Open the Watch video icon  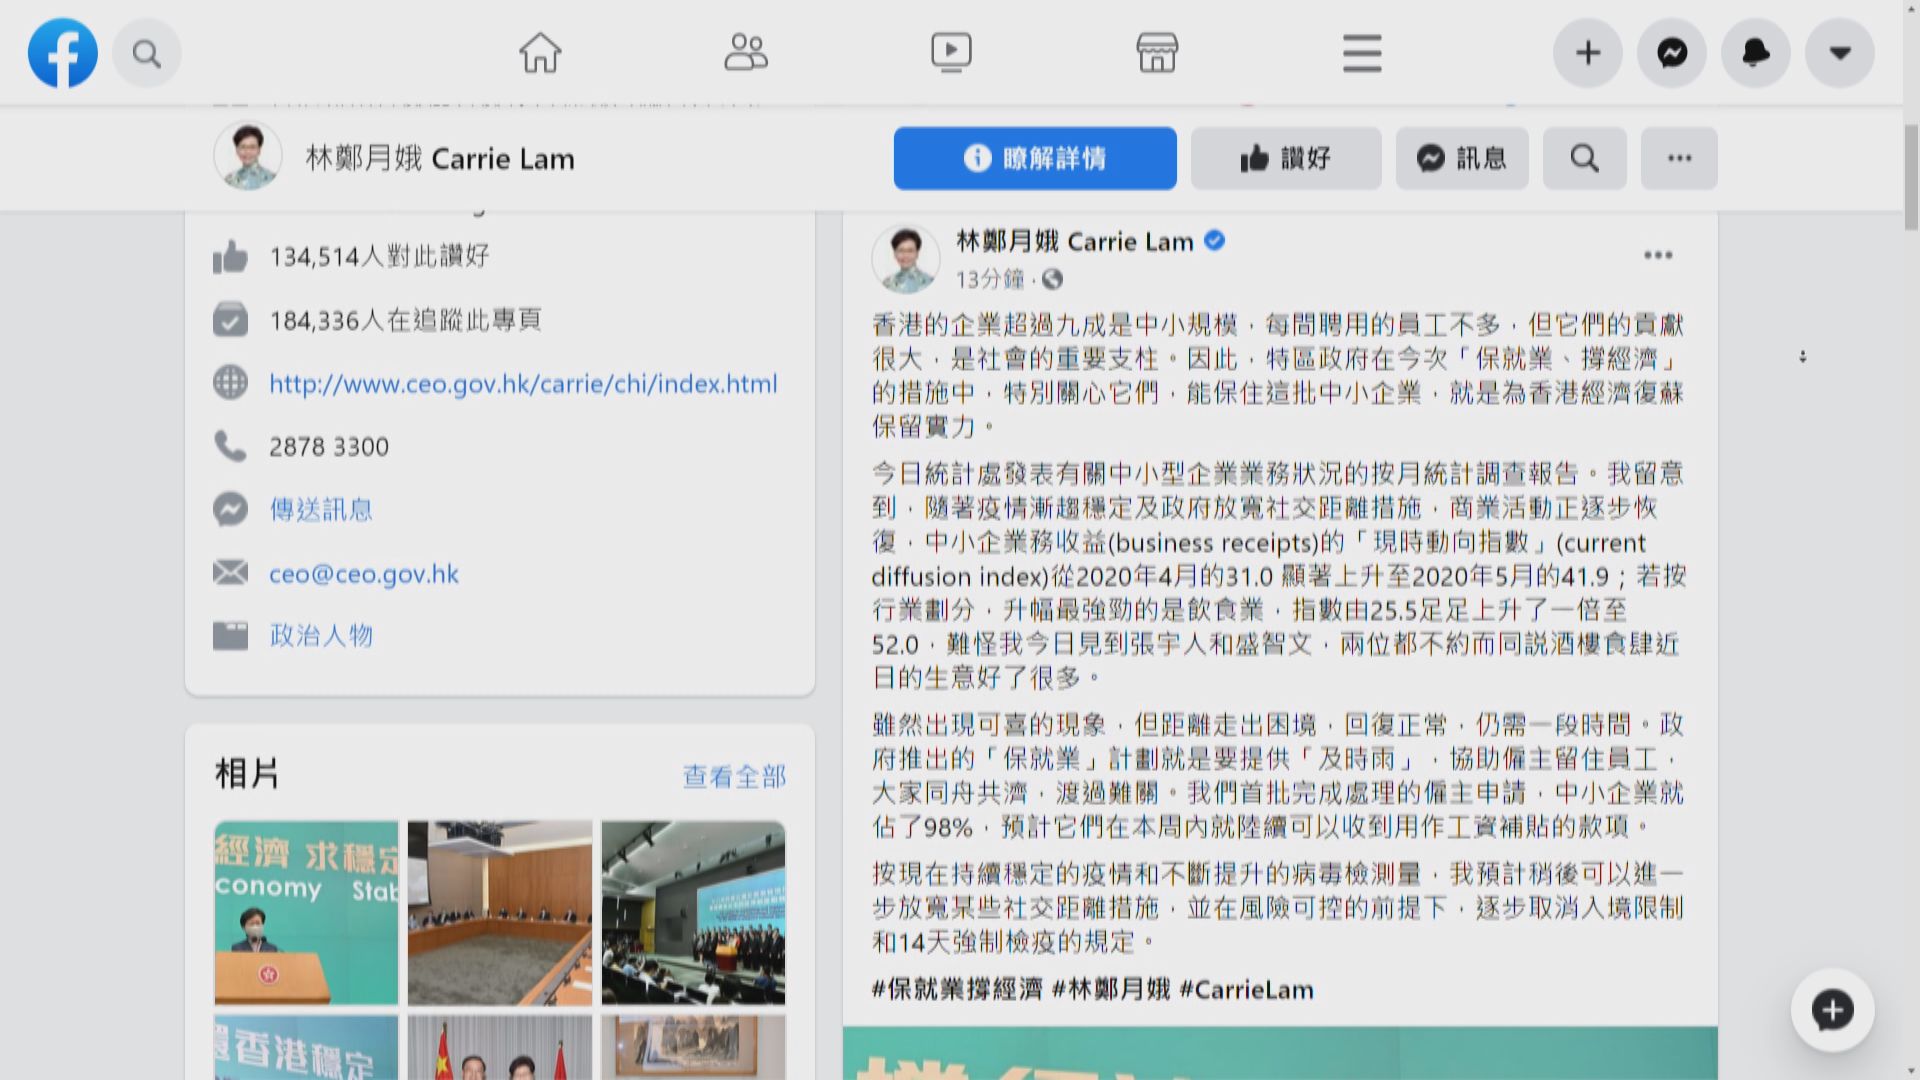[x=950, y=53]
